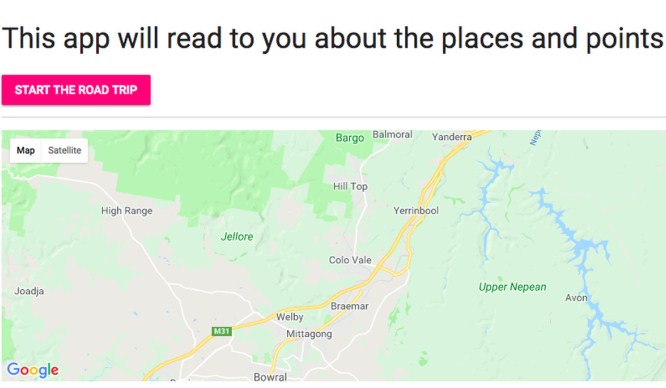Select the Colo Vale label

coord(350,260)
